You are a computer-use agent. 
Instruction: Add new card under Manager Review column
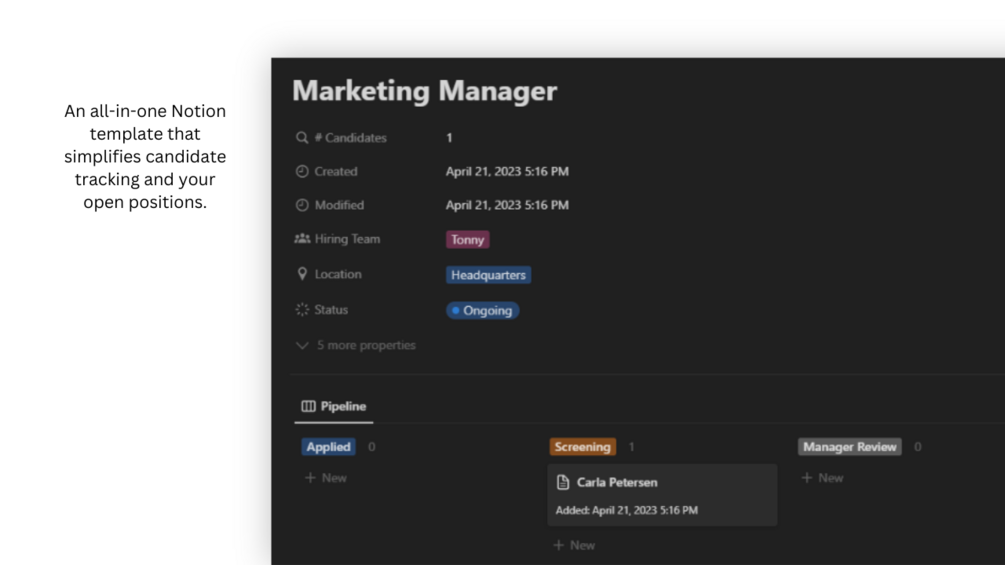pos(822,478)
